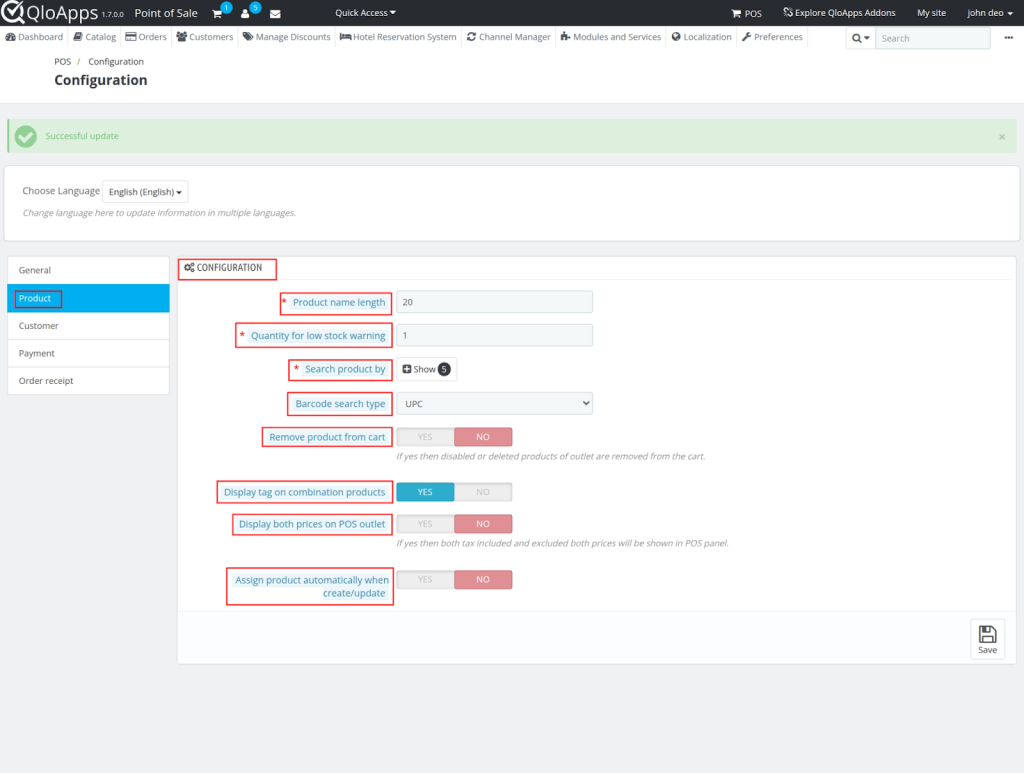Set Display both prices to YES
Image resolution: width=1024 pixels, height=773 pixels.
pos(425,524)
